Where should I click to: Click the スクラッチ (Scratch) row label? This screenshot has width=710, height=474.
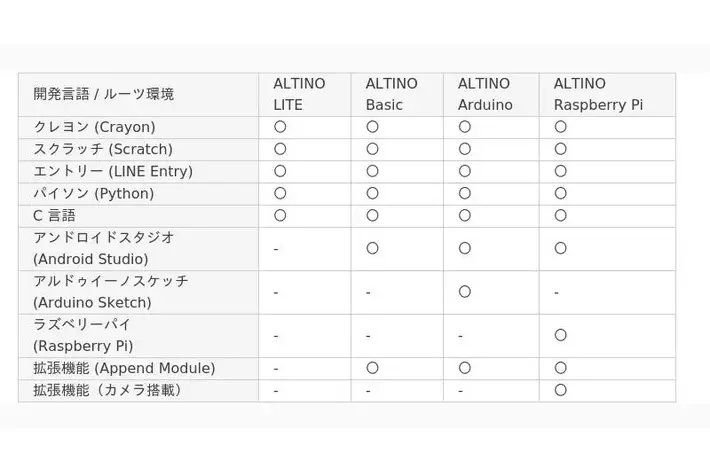coord(103,149)
